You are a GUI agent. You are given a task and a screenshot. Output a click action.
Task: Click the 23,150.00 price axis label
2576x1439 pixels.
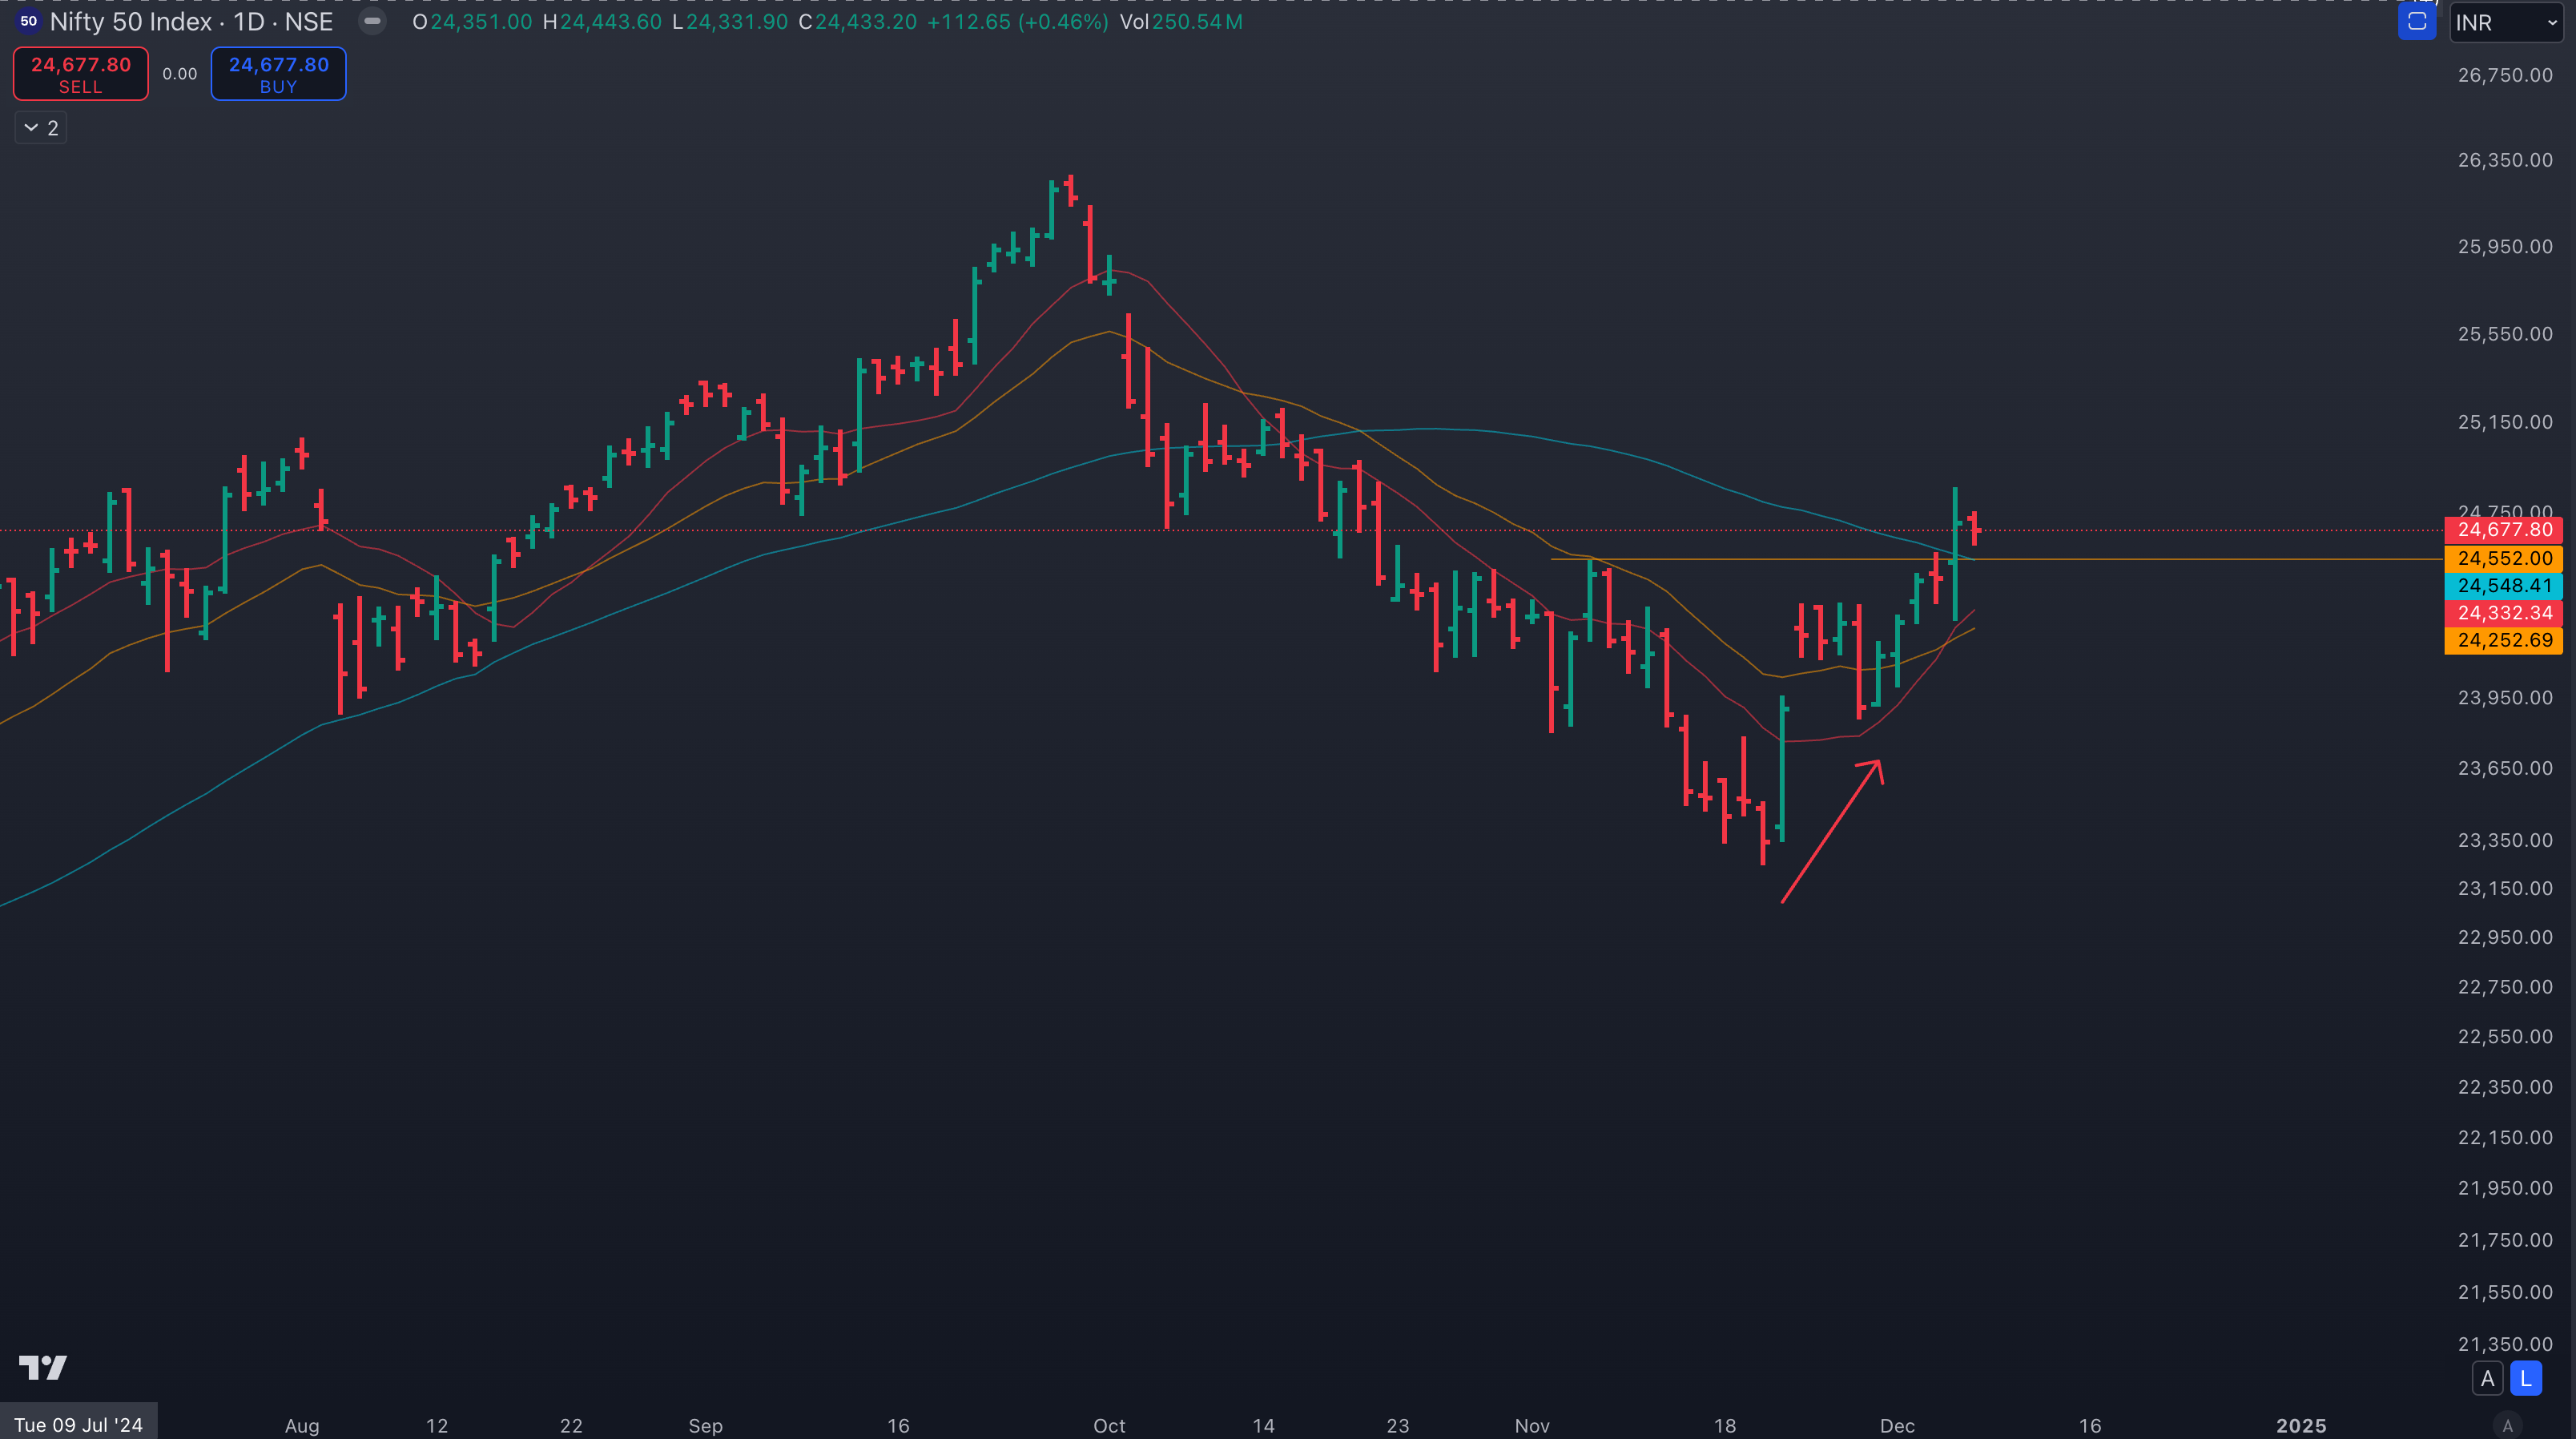2505,888
